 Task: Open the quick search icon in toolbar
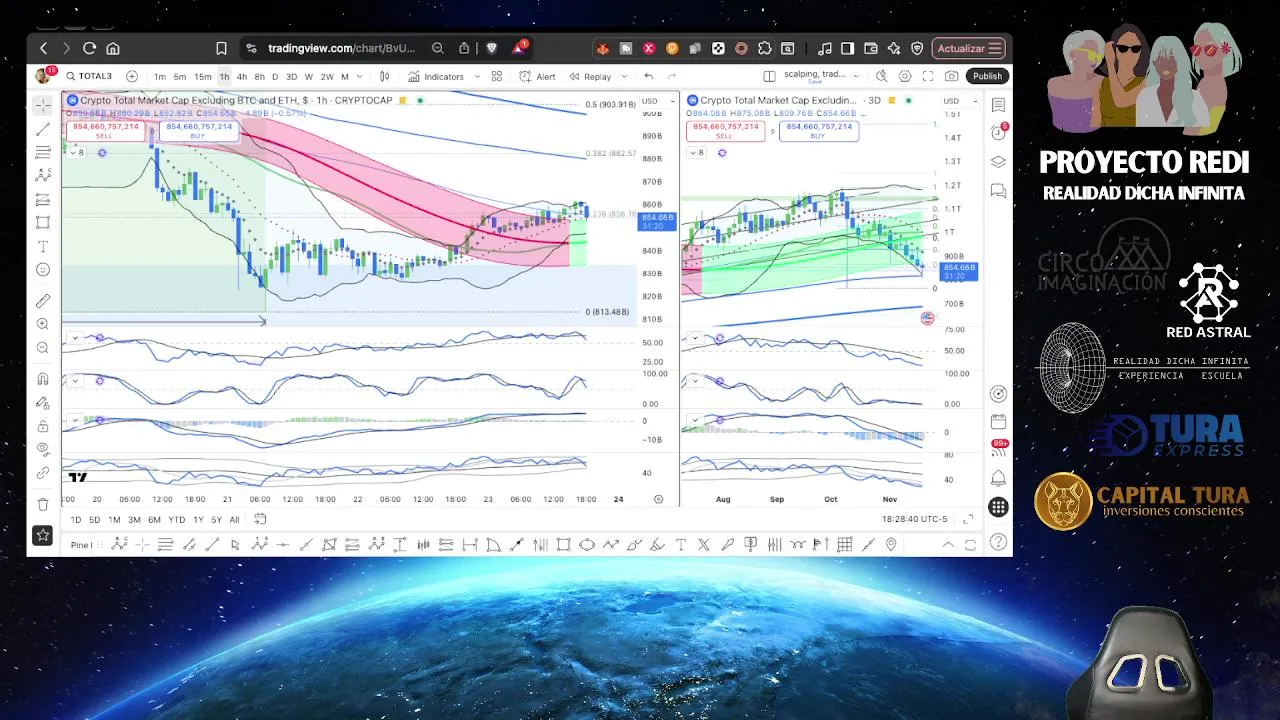882,76
